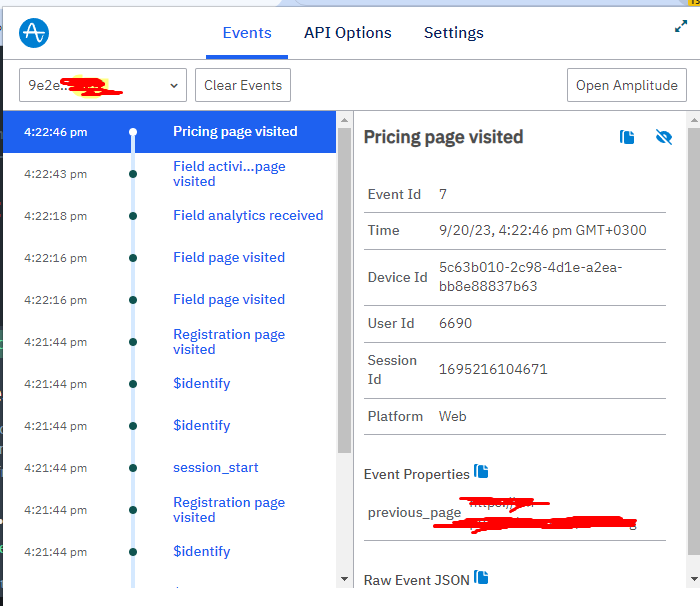
Task: Click the previous_page property name
Action: (x=414, y=513)
